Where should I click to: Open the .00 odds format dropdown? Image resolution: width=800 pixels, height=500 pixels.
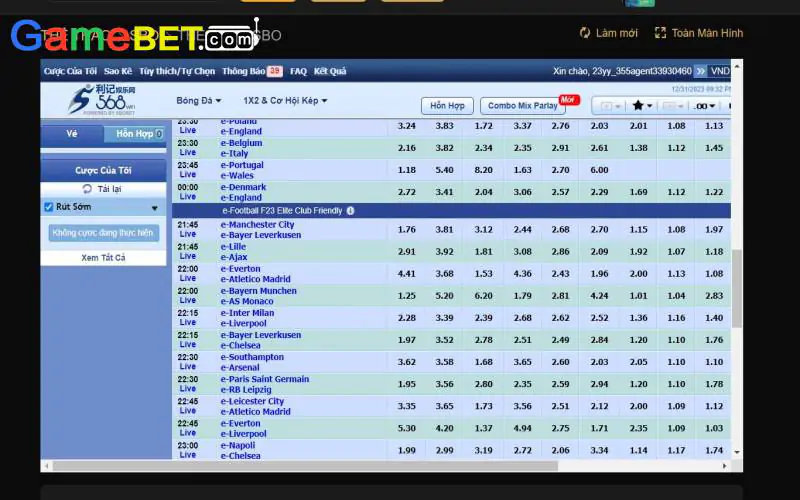point(705,105)
